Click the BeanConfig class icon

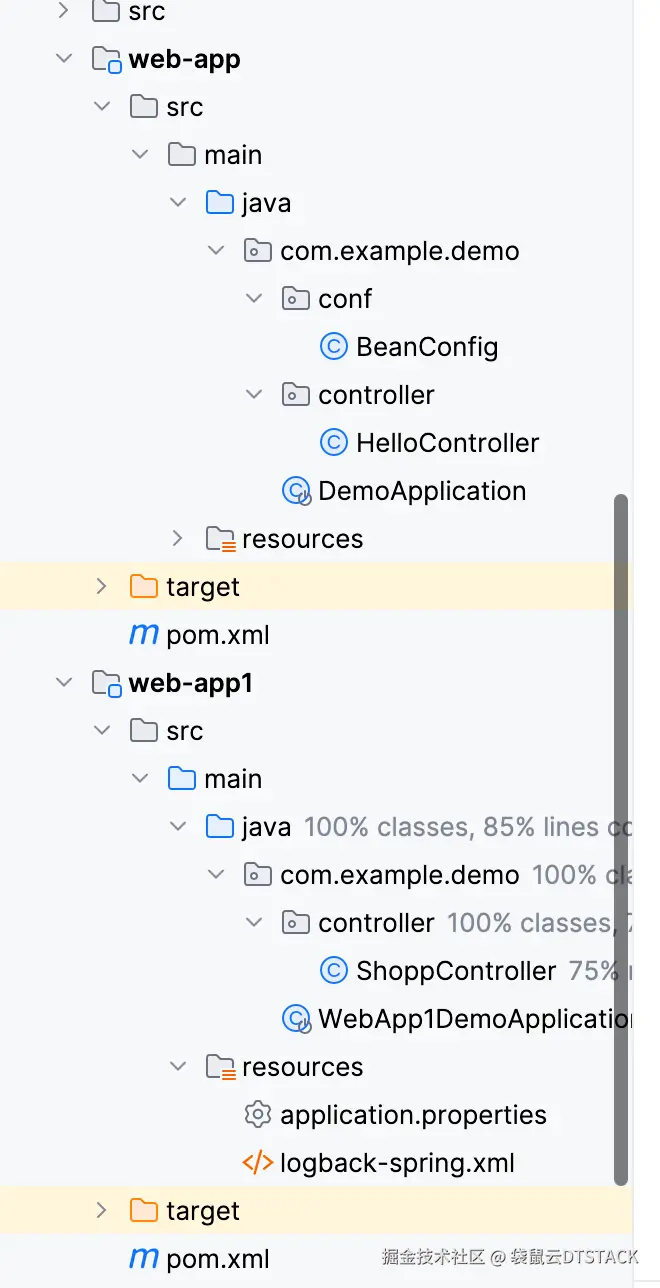[x=333, y=347]
